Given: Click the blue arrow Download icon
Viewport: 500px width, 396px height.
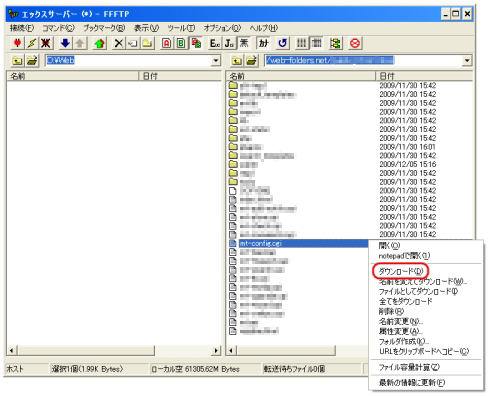Looking at the screenshot, I should [65, 43].
